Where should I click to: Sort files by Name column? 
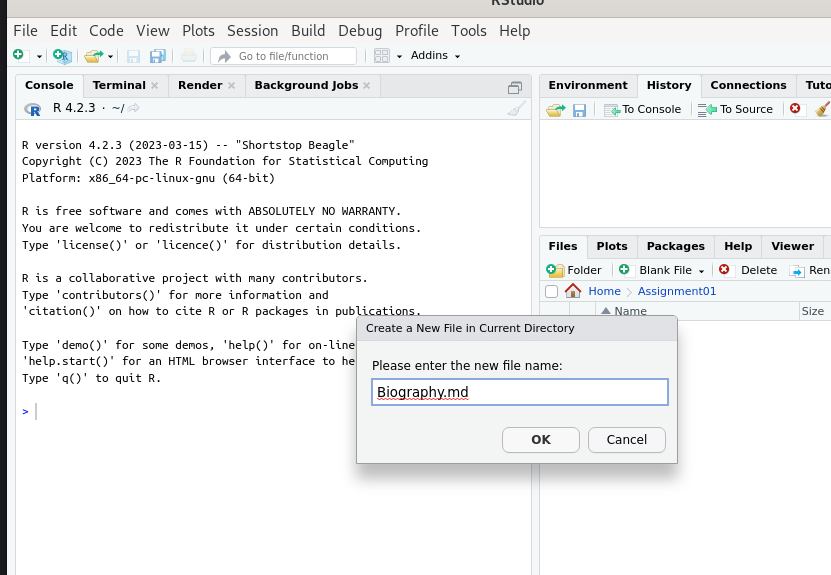[697, 311]
